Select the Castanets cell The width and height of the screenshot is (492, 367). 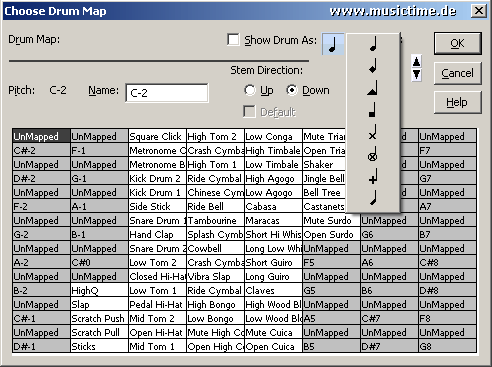point(324,206)
